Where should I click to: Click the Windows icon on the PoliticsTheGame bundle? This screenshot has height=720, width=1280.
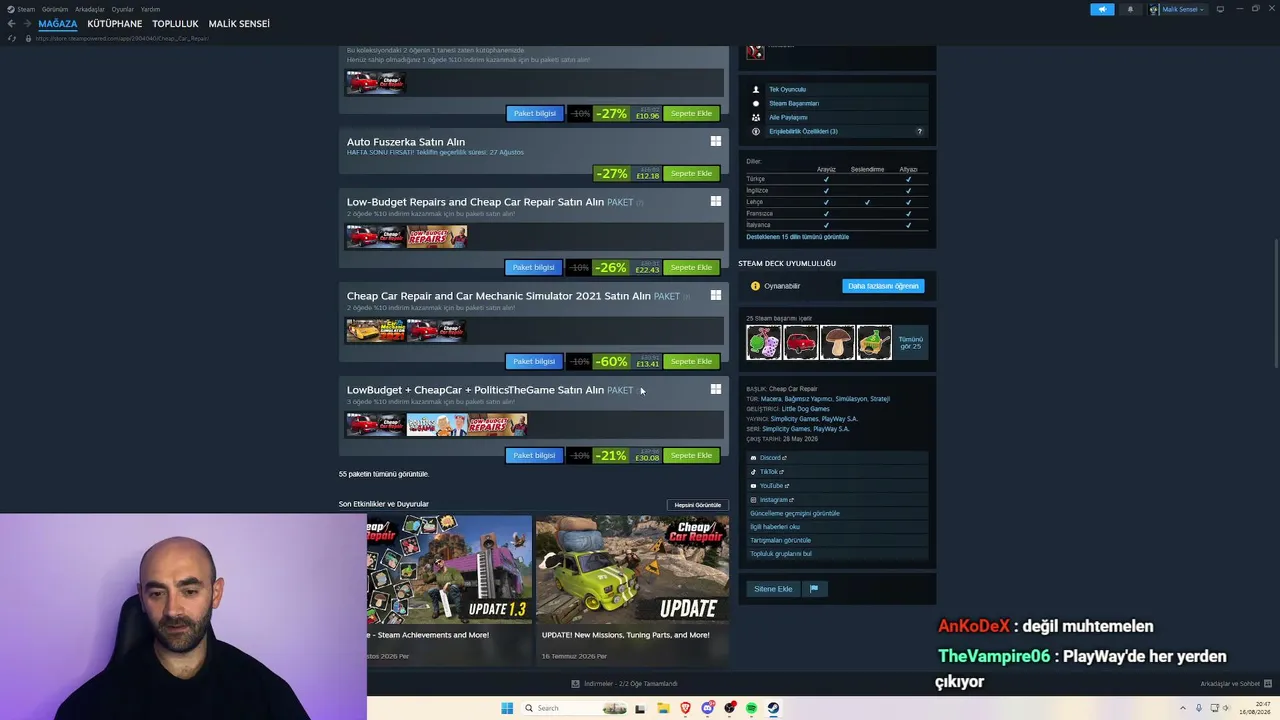click(x=716, y=390)
